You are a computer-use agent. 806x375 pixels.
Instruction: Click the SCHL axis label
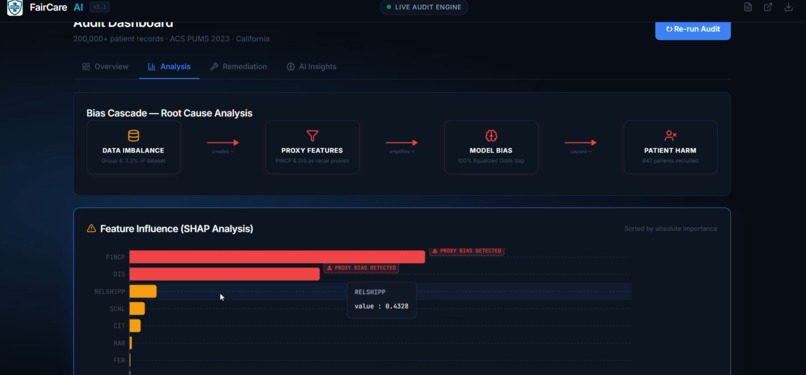coord(117,309)
